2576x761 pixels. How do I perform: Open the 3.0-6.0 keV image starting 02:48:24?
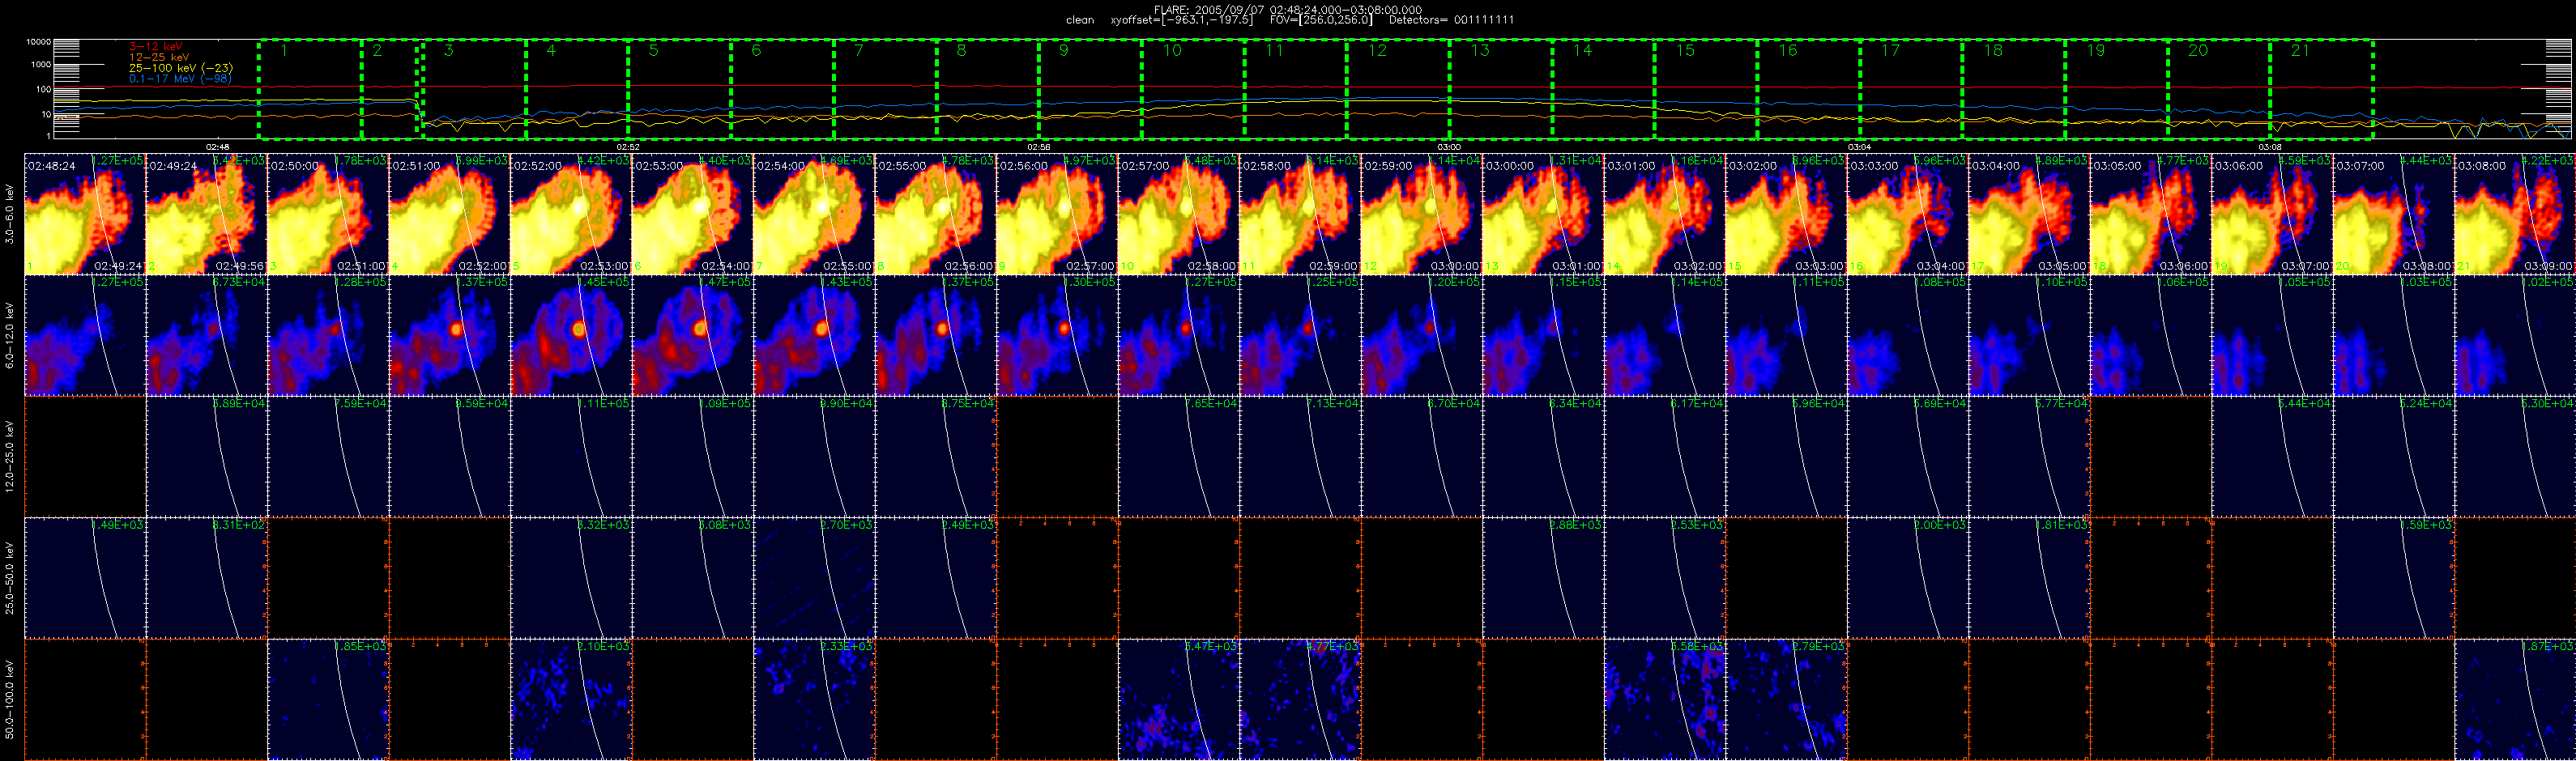click(x=85, y=214)
